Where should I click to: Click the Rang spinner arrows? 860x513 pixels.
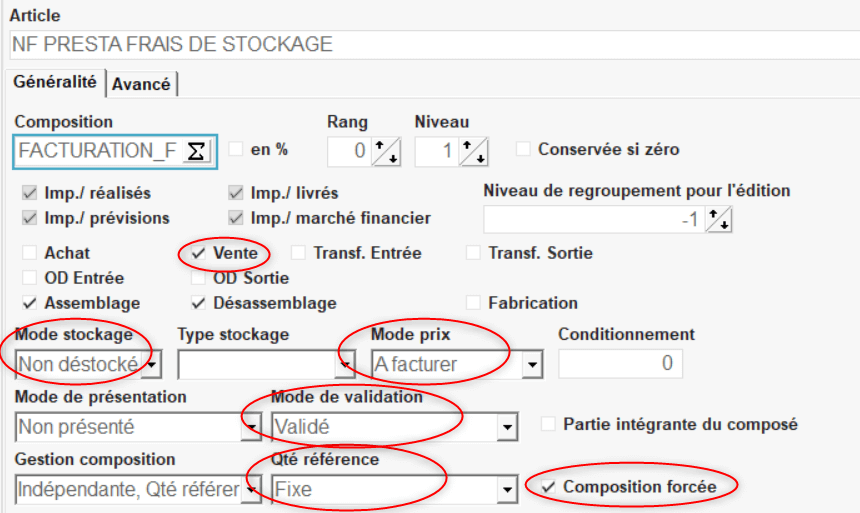click(386, 151)
